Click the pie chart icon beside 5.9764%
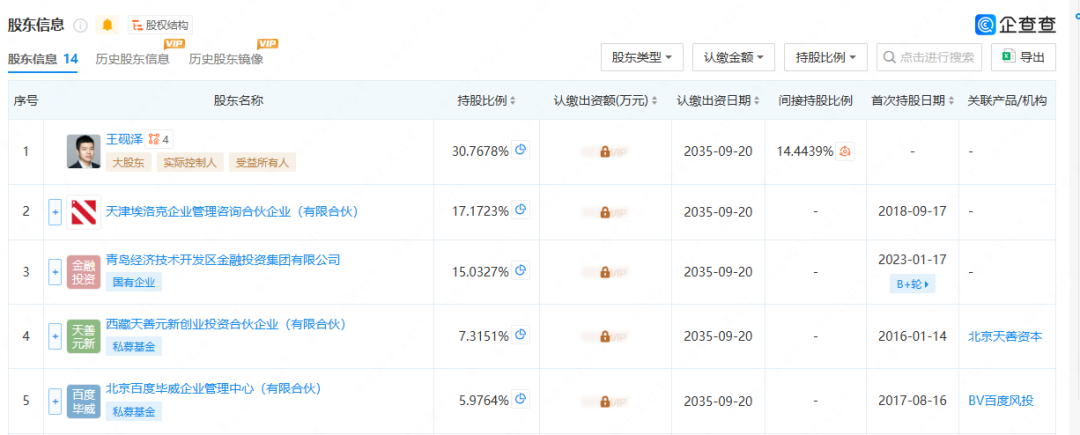Viewport: 1080px width, 435px height. 521,399
